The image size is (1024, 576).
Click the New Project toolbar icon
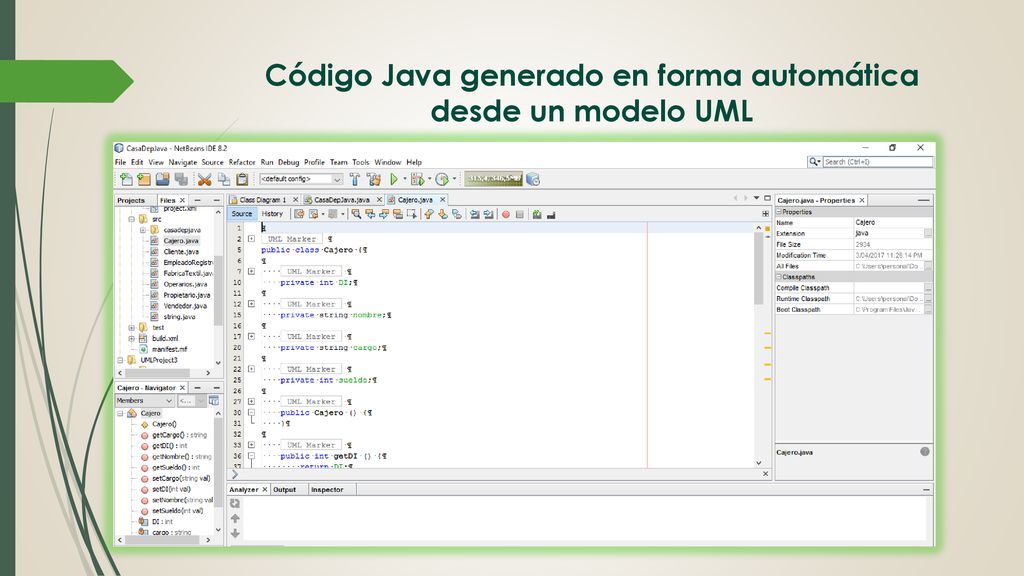click(144, 179)
